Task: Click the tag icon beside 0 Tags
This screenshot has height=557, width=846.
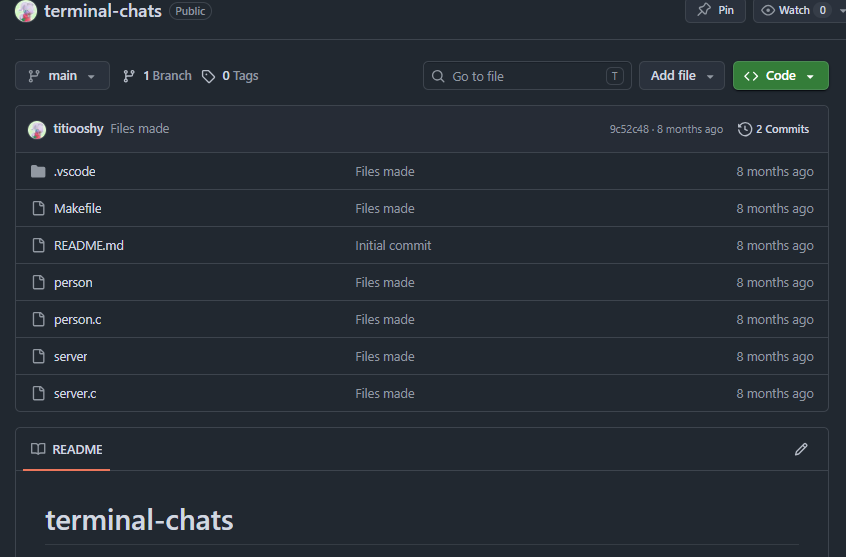Action: point(208,76)
